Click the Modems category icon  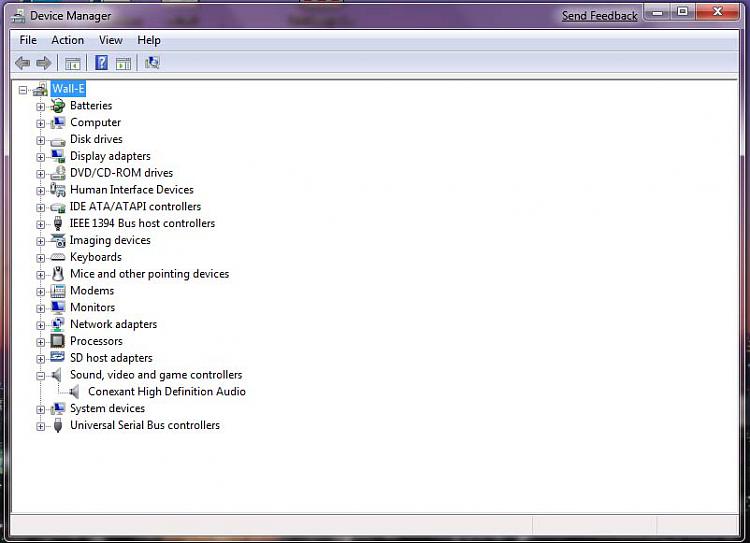[58, 290]
